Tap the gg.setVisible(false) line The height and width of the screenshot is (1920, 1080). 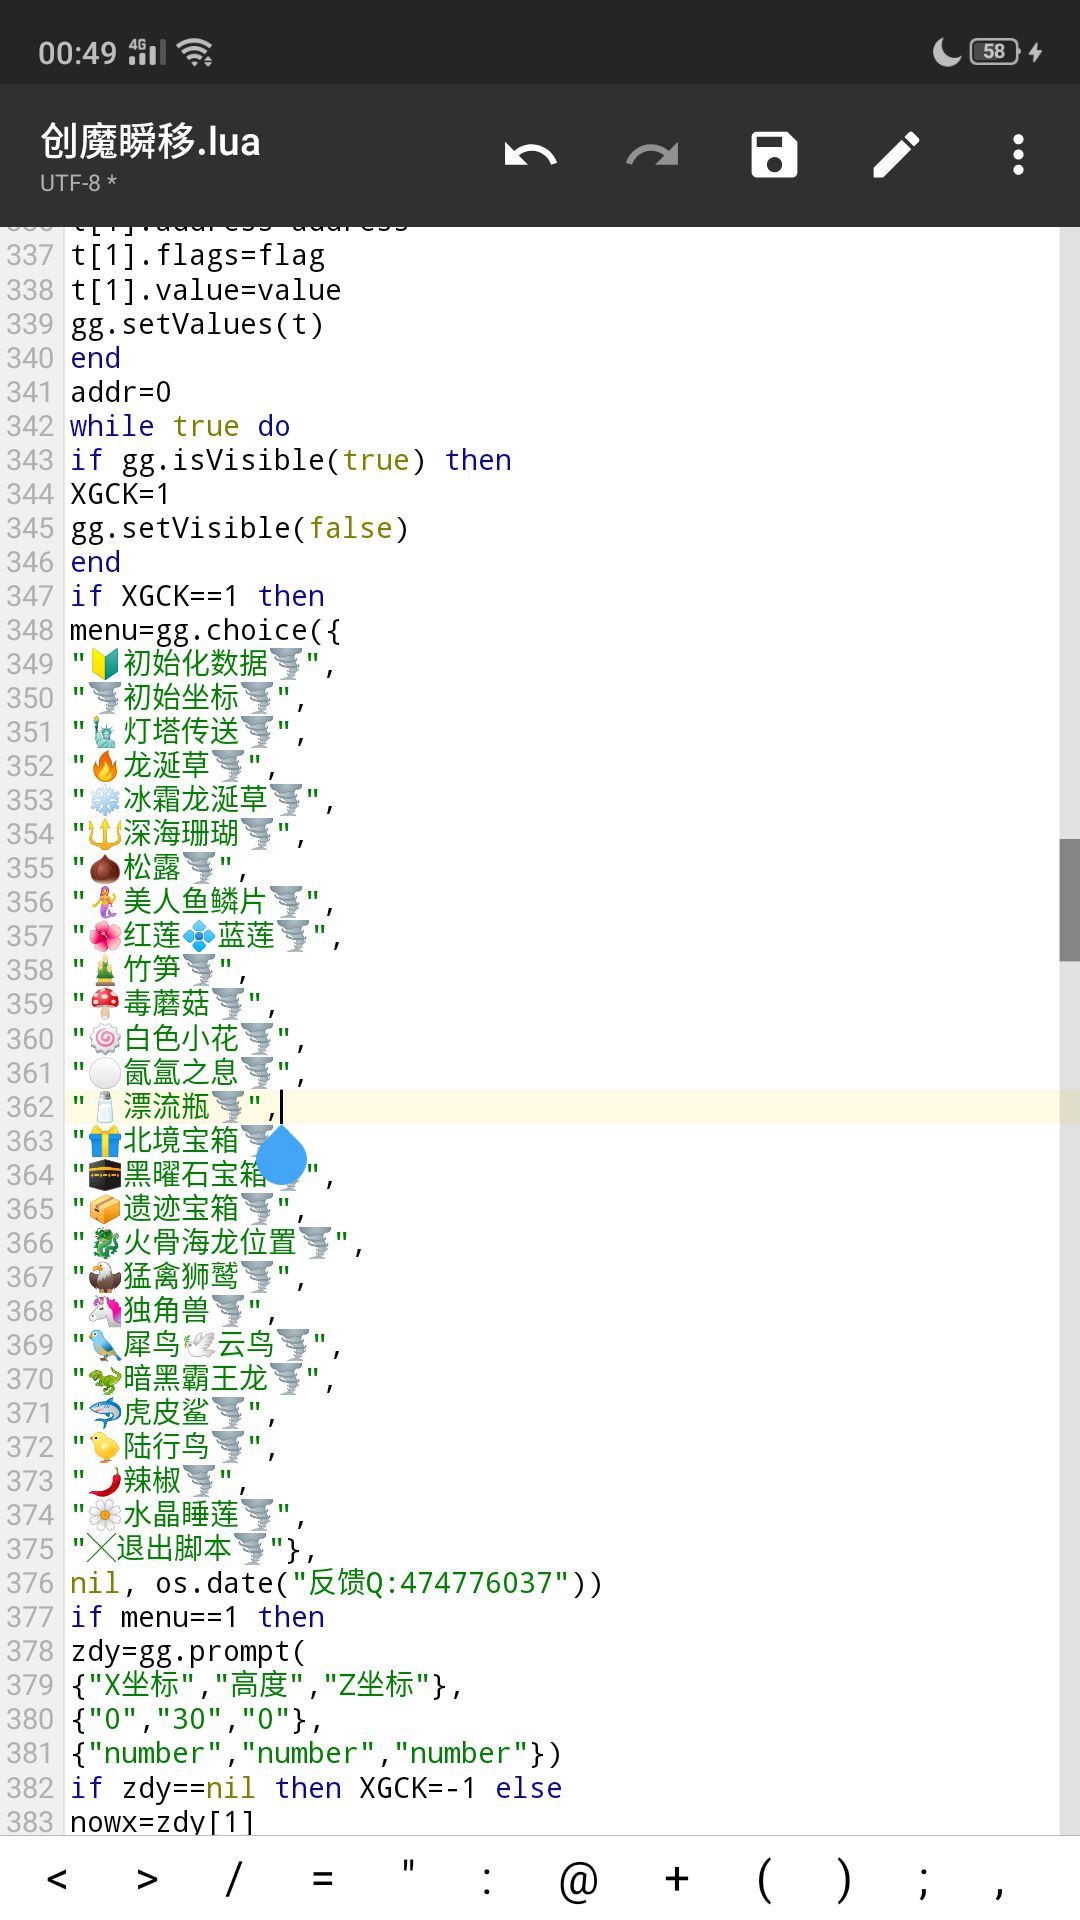239,528
